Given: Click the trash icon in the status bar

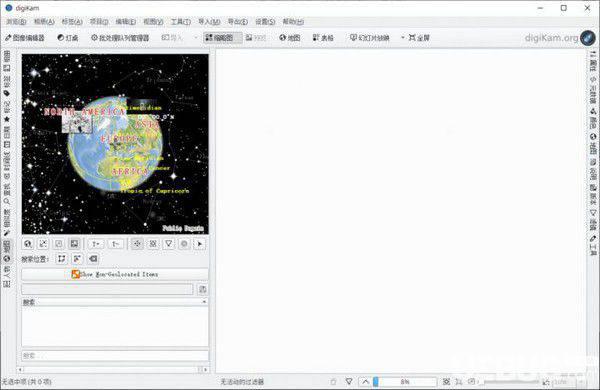Looking at the screenshot, I should coord(333,382).
